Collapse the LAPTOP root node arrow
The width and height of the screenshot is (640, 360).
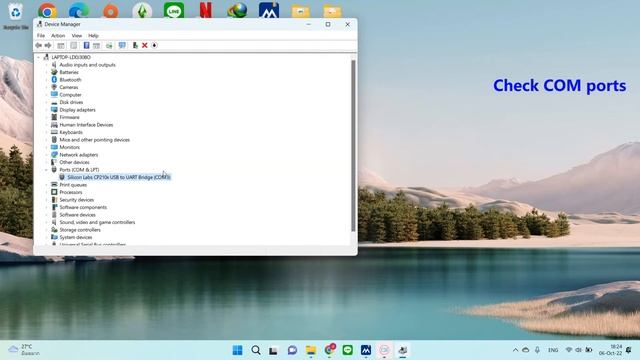pyautogui.click(x=39, y=57)
